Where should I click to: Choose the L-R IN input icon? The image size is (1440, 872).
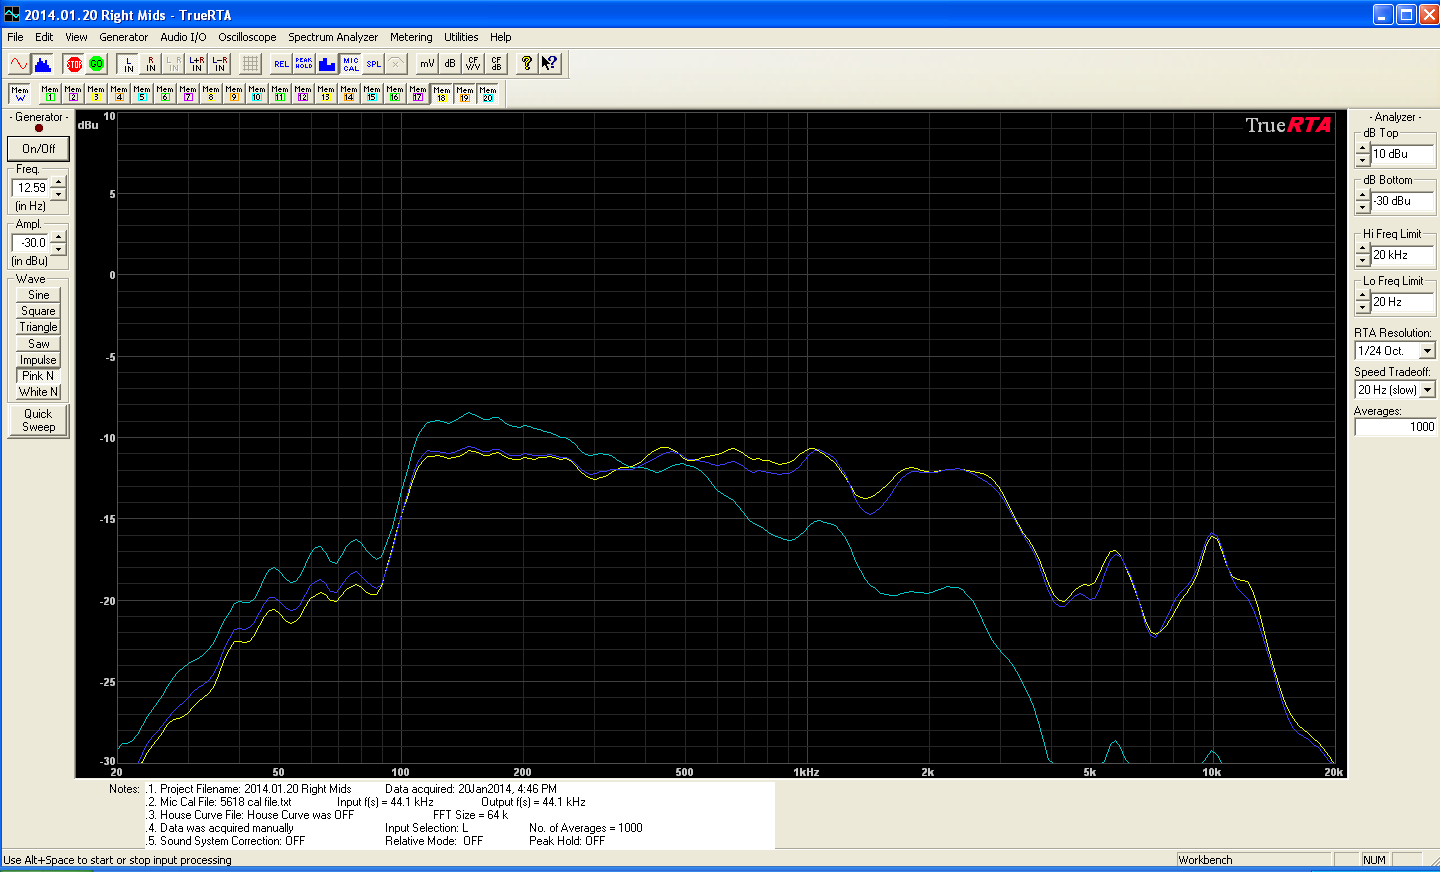point(220,64)
